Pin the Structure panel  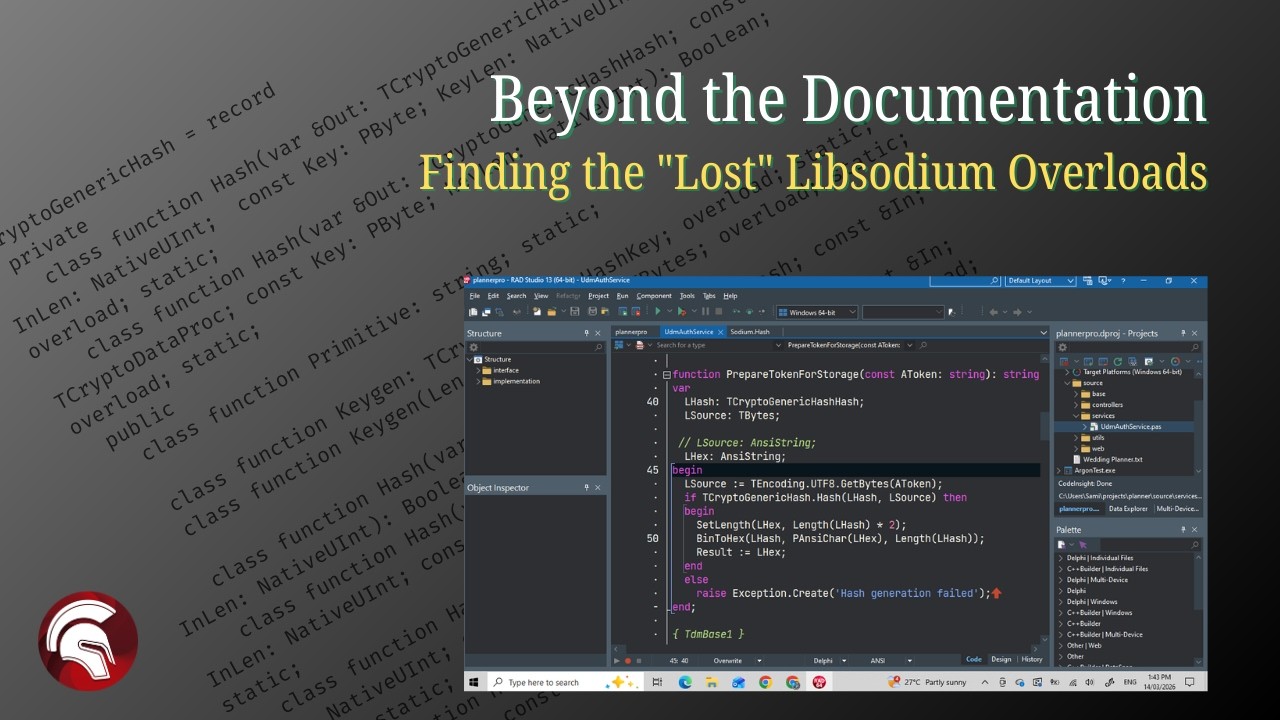(x=587, y=333)
